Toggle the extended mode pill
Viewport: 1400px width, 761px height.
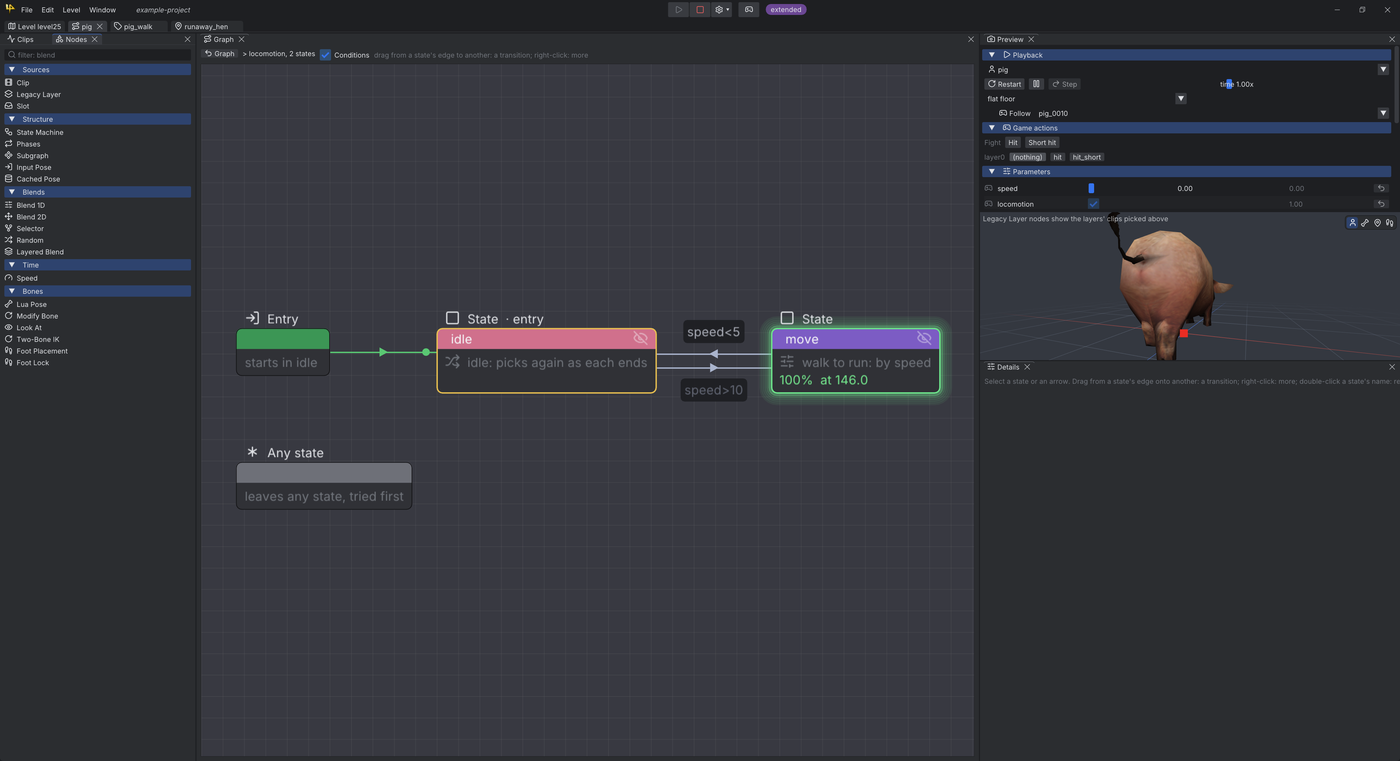pos(786,10)
